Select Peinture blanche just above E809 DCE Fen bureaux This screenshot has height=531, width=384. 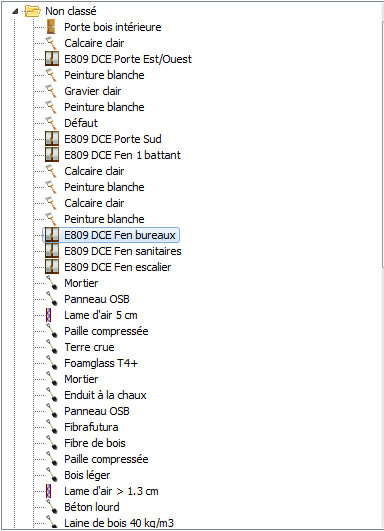pos(104,219)
